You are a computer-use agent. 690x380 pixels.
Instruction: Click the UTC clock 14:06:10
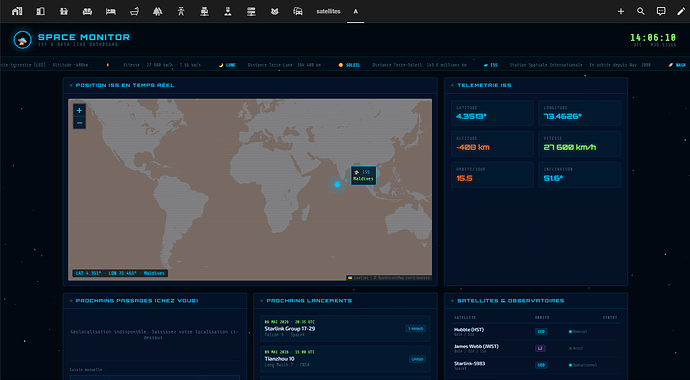(x=653, y=38)
